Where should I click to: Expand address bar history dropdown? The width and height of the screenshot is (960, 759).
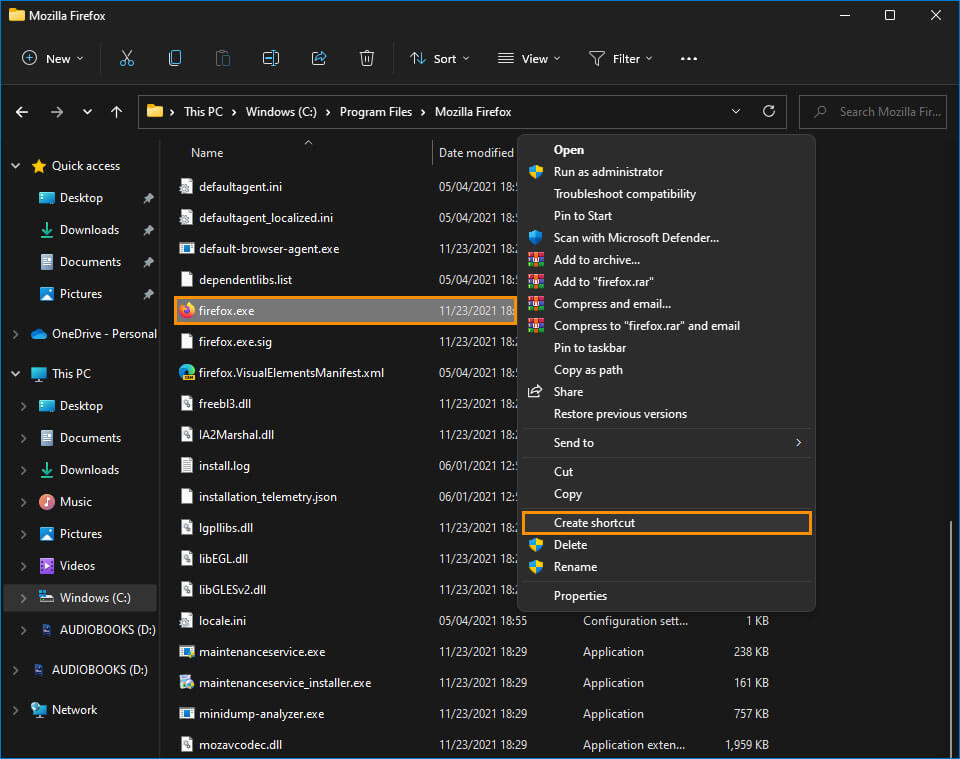click(x=736, y=111)
